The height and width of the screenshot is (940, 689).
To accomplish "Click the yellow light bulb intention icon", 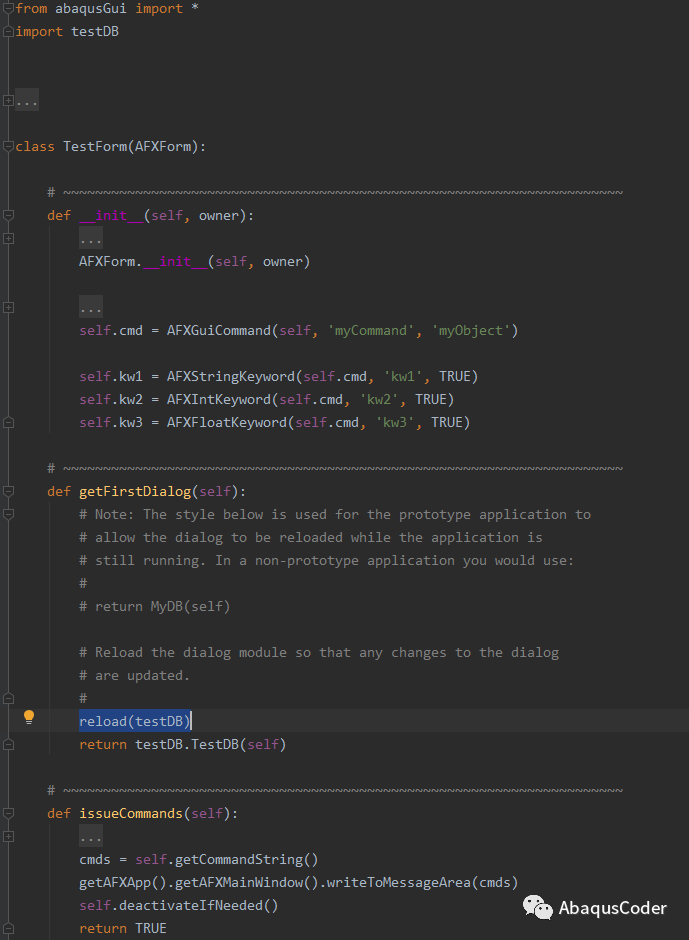I will [x=29, y=717].
